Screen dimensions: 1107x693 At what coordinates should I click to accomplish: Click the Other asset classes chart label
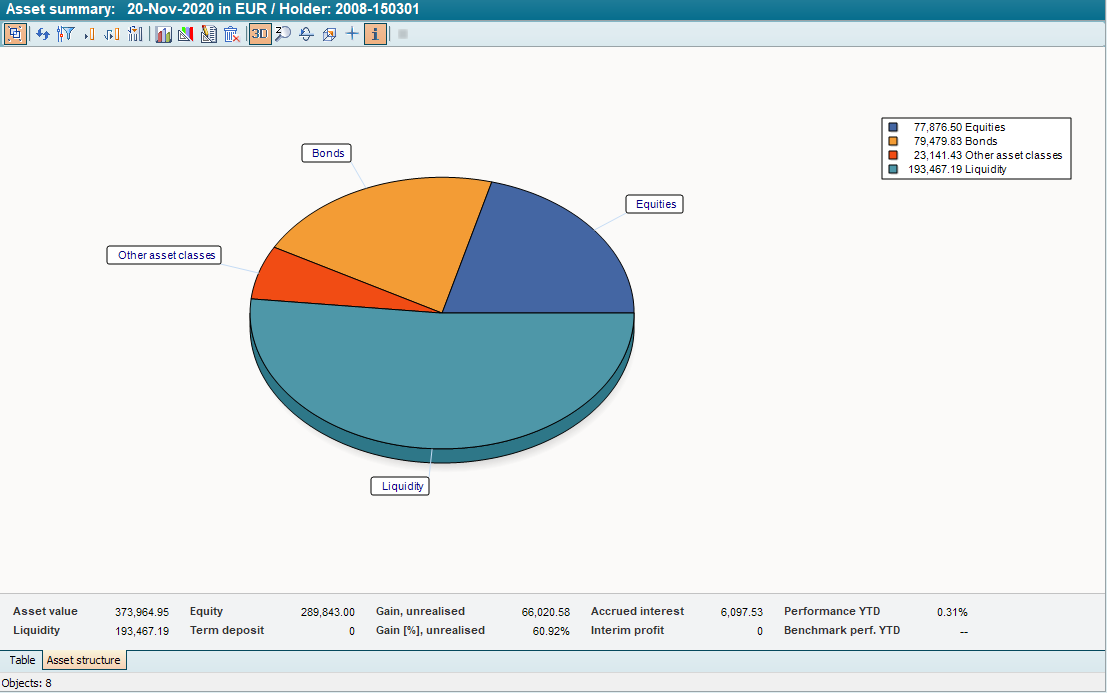coord(166,255)
